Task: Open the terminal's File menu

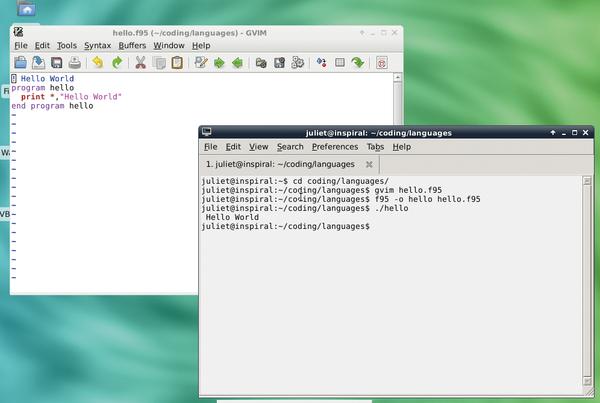Action: pos(210,147)
